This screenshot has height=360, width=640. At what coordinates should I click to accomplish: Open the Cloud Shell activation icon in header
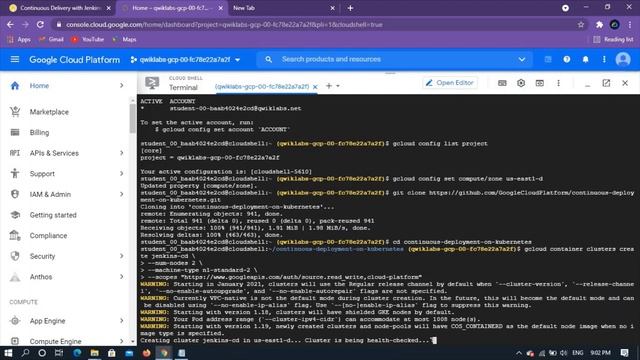coord(548,60)
